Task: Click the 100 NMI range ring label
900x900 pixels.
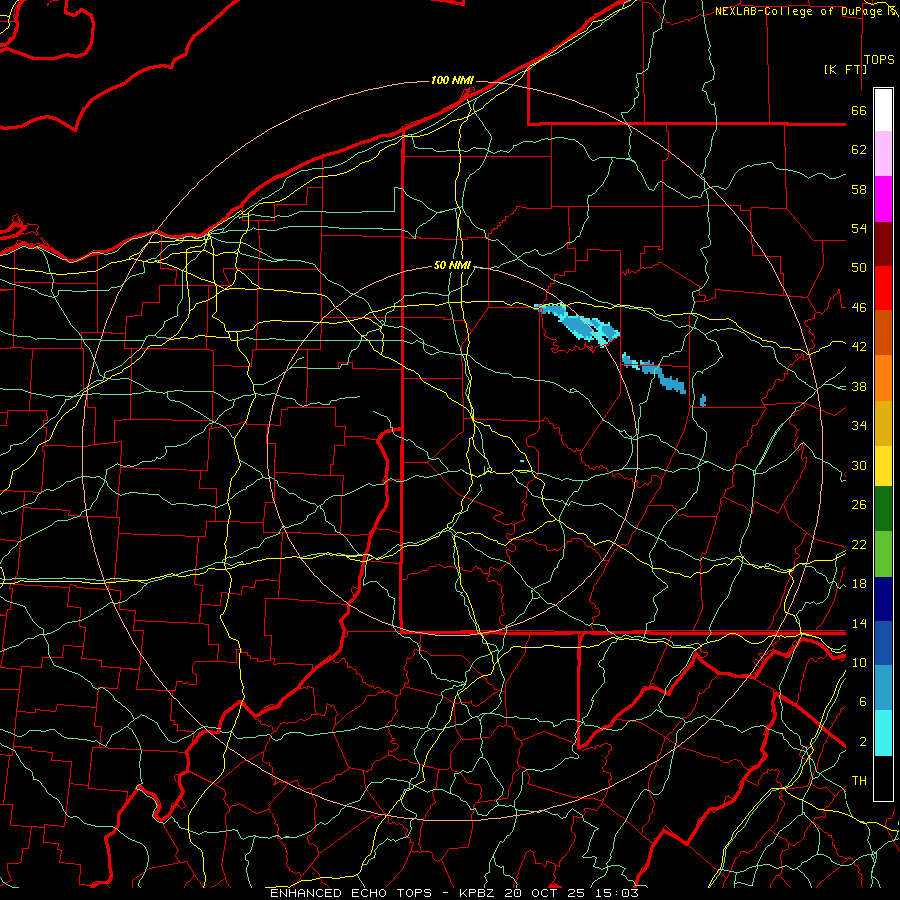Action: pos(452,80)
